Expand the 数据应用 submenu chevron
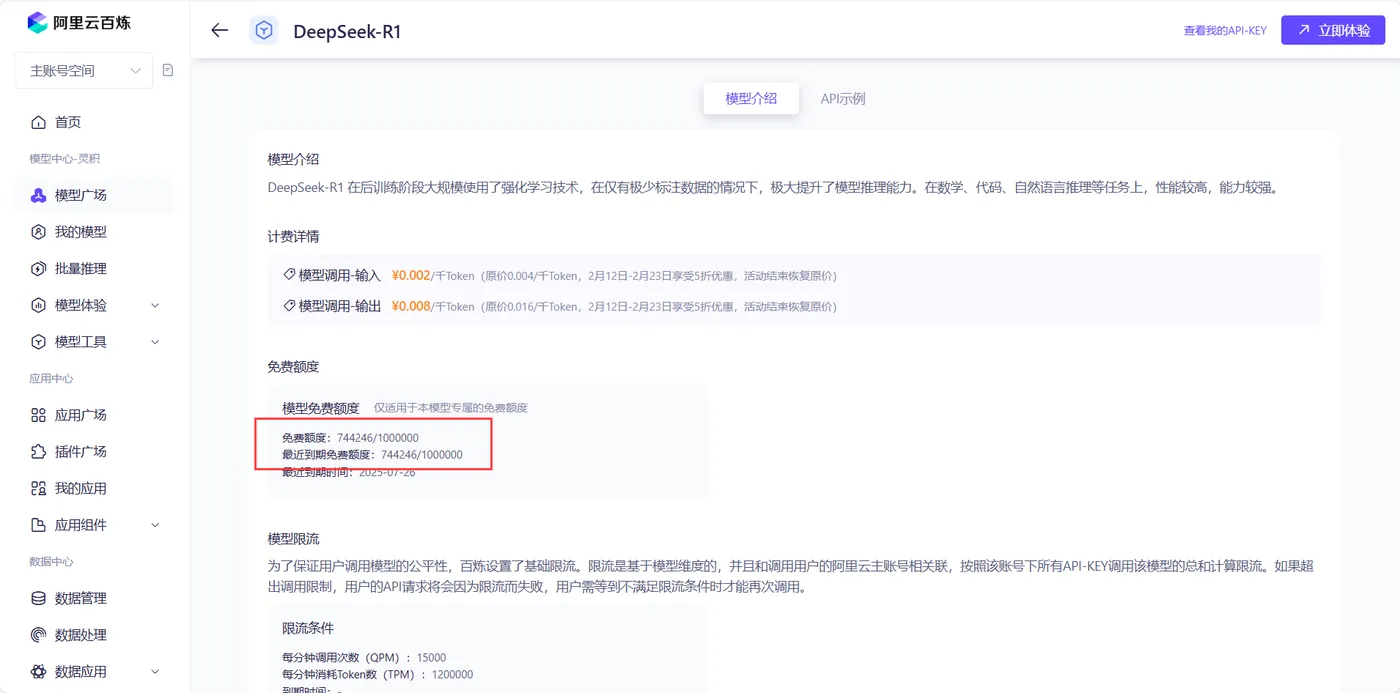The height and width of the screenshot is (693, 1400). tap(155, 672)
